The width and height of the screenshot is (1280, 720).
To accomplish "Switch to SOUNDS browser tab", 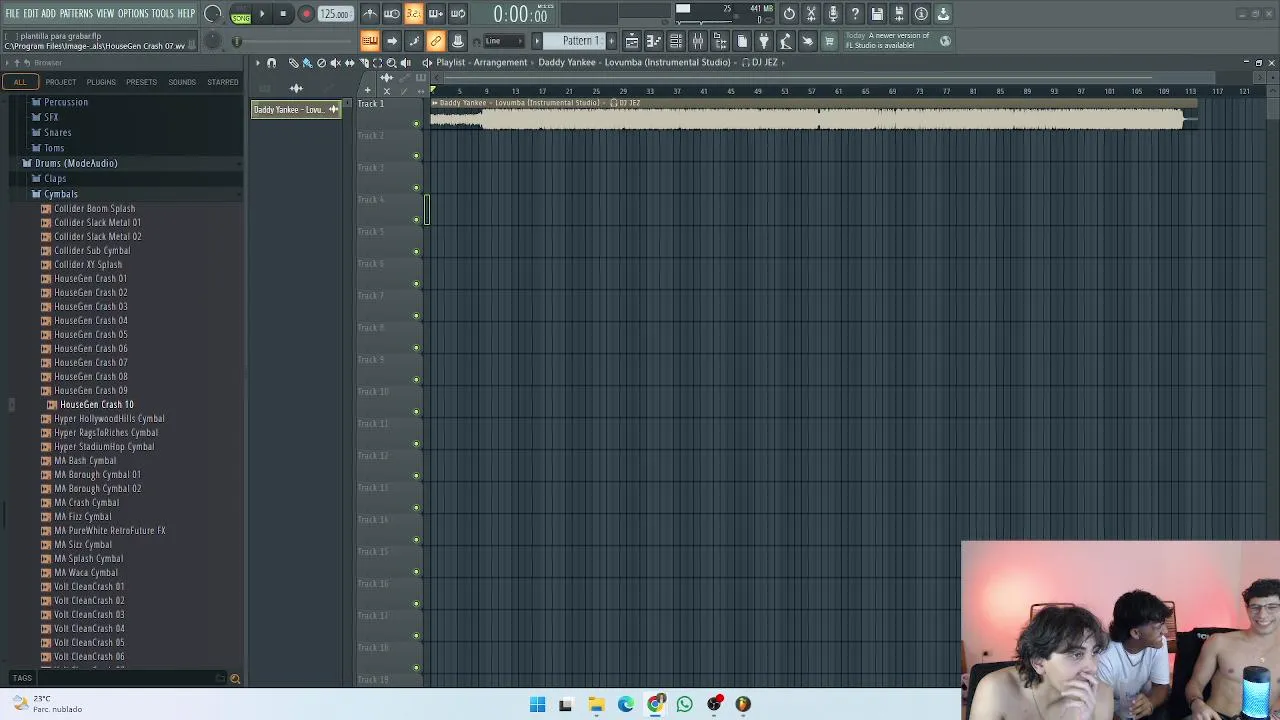I will click(x=182, y=82).
